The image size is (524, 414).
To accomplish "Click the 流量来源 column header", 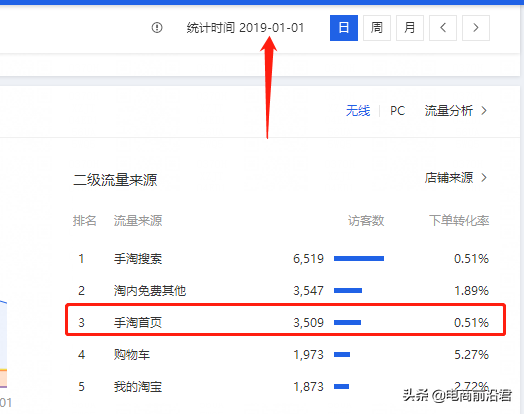I will click(x=138, y=221).
